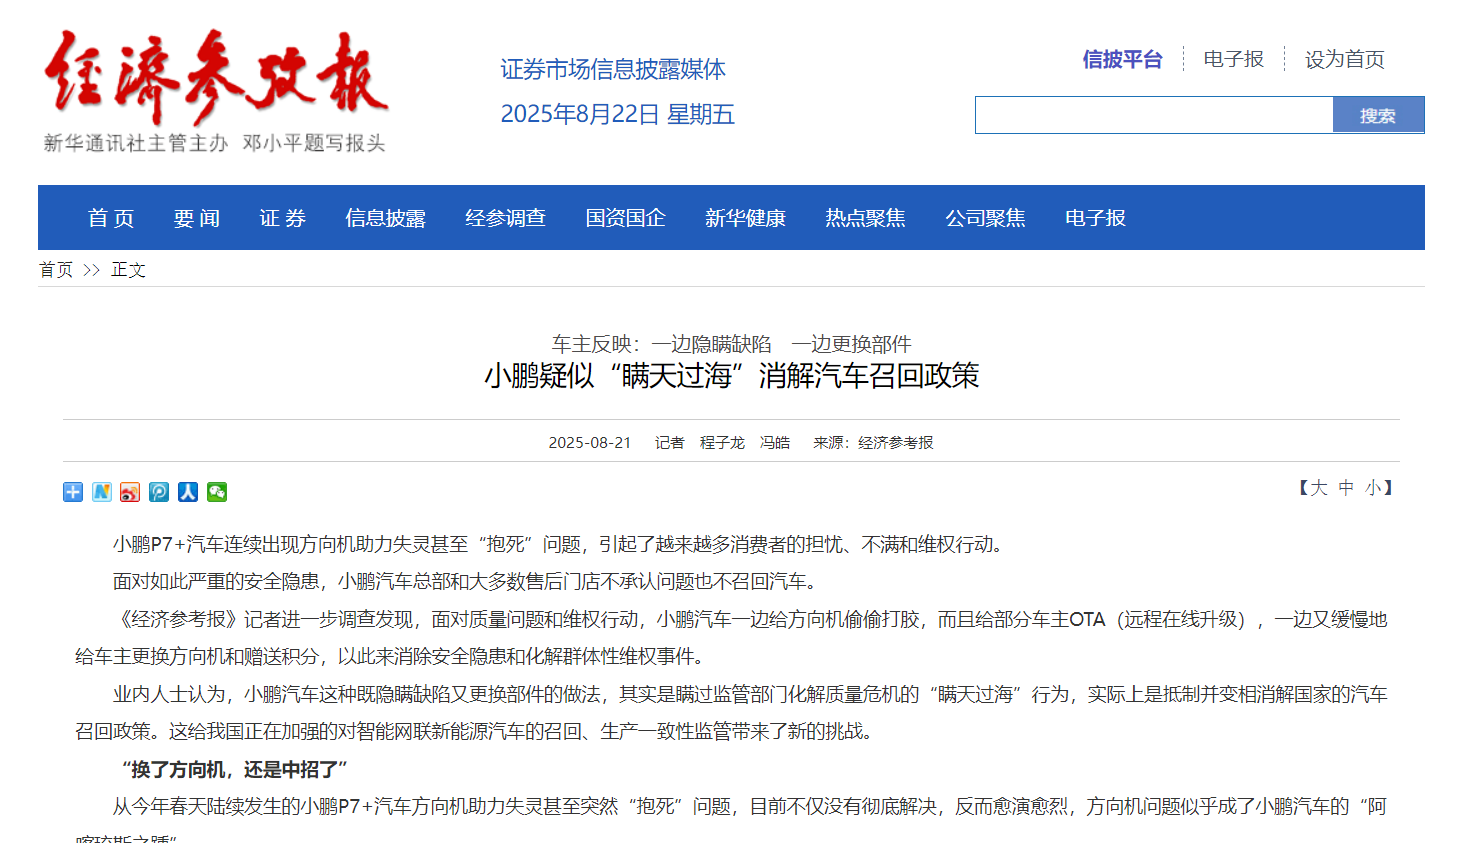This screenshot has width=1464, height=843.
Task: Click the bold subheading “换了方向机，还是中招了”
Action: click(234, 770)
